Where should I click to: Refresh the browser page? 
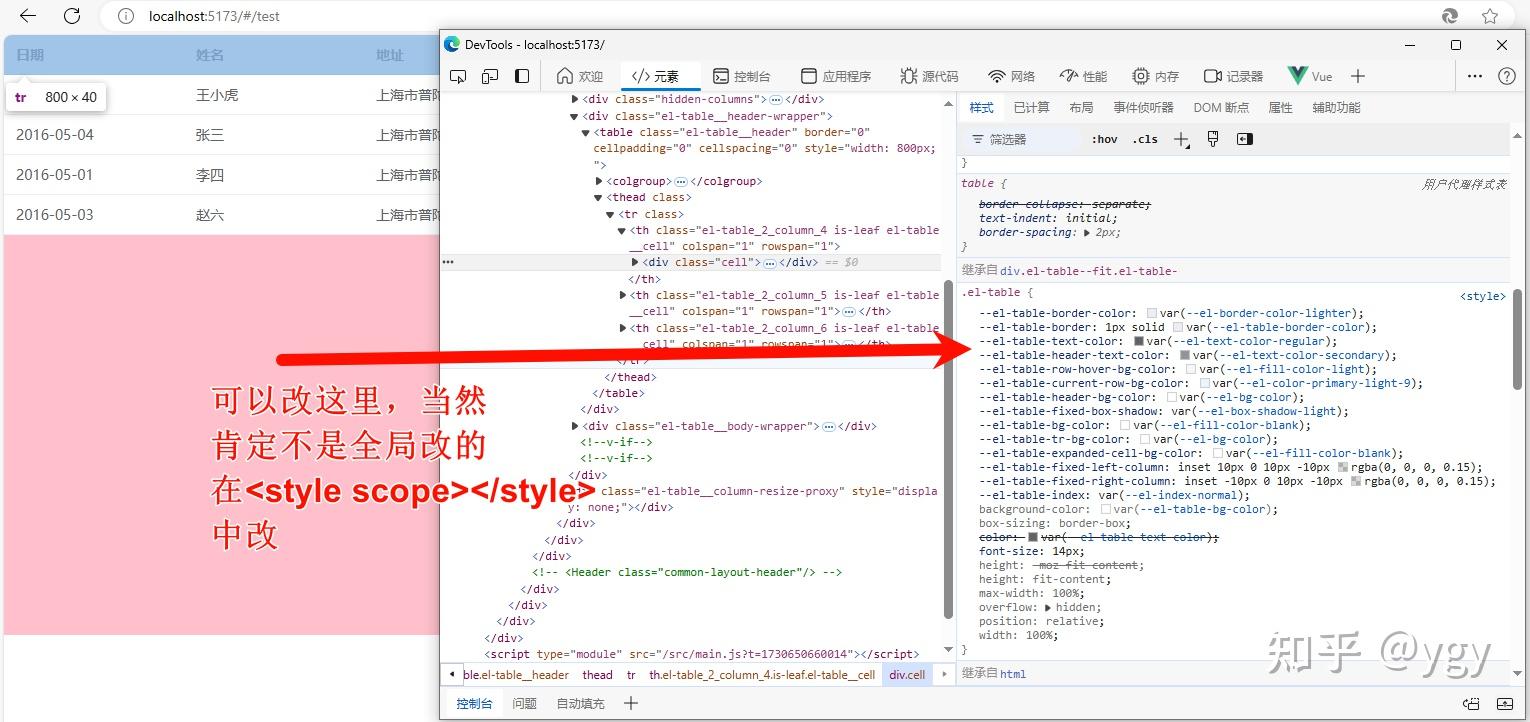click(72, 16)
